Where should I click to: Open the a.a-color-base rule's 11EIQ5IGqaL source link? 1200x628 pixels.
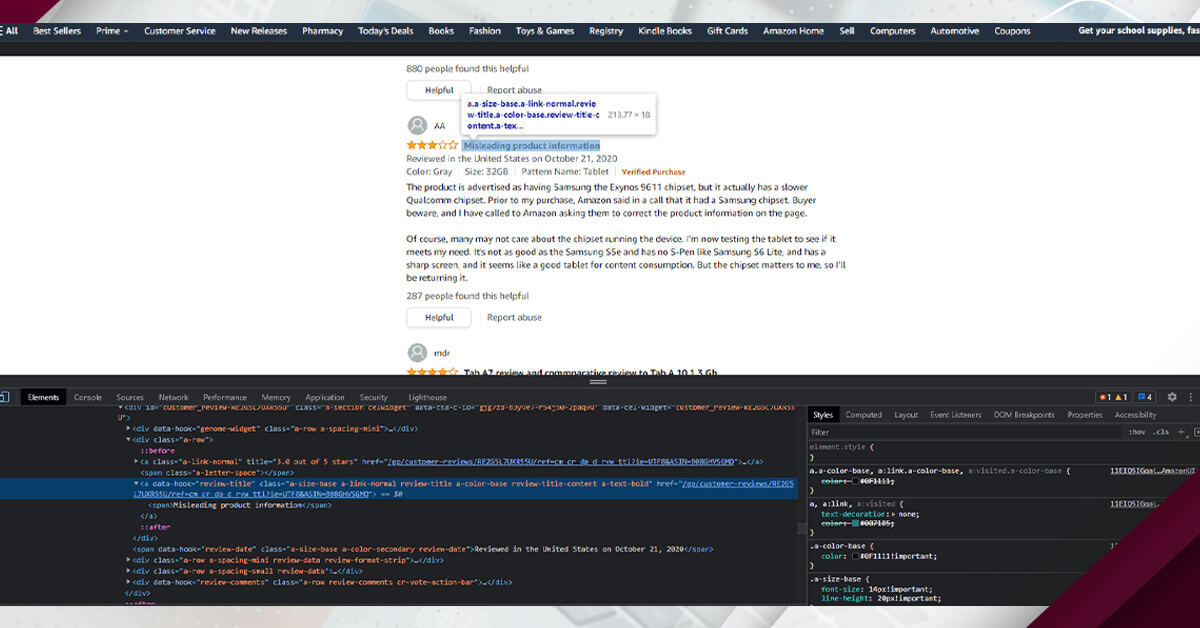point(1153,470)
